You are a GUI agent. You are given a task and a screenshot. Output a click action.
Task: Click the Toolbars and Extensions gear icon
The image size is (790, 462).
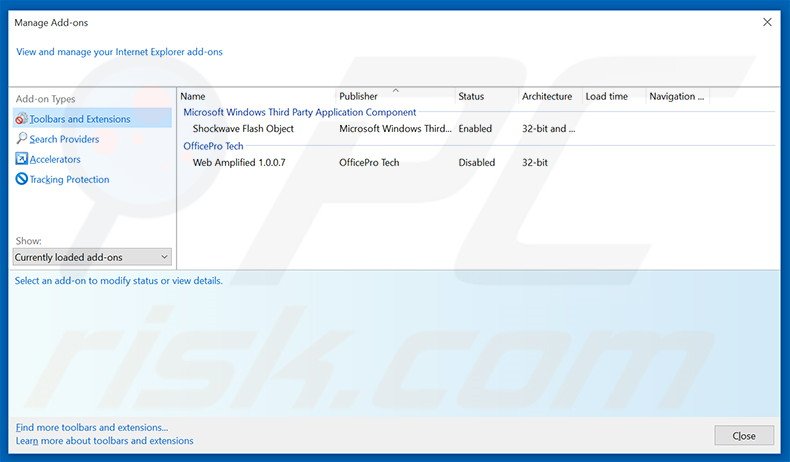21,119
